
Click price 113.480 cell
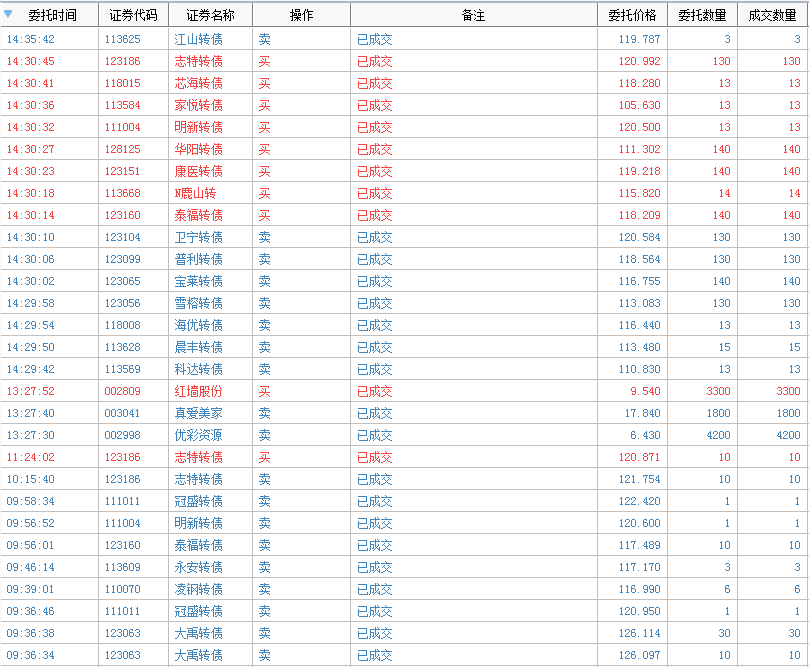[x=639, y=347]
